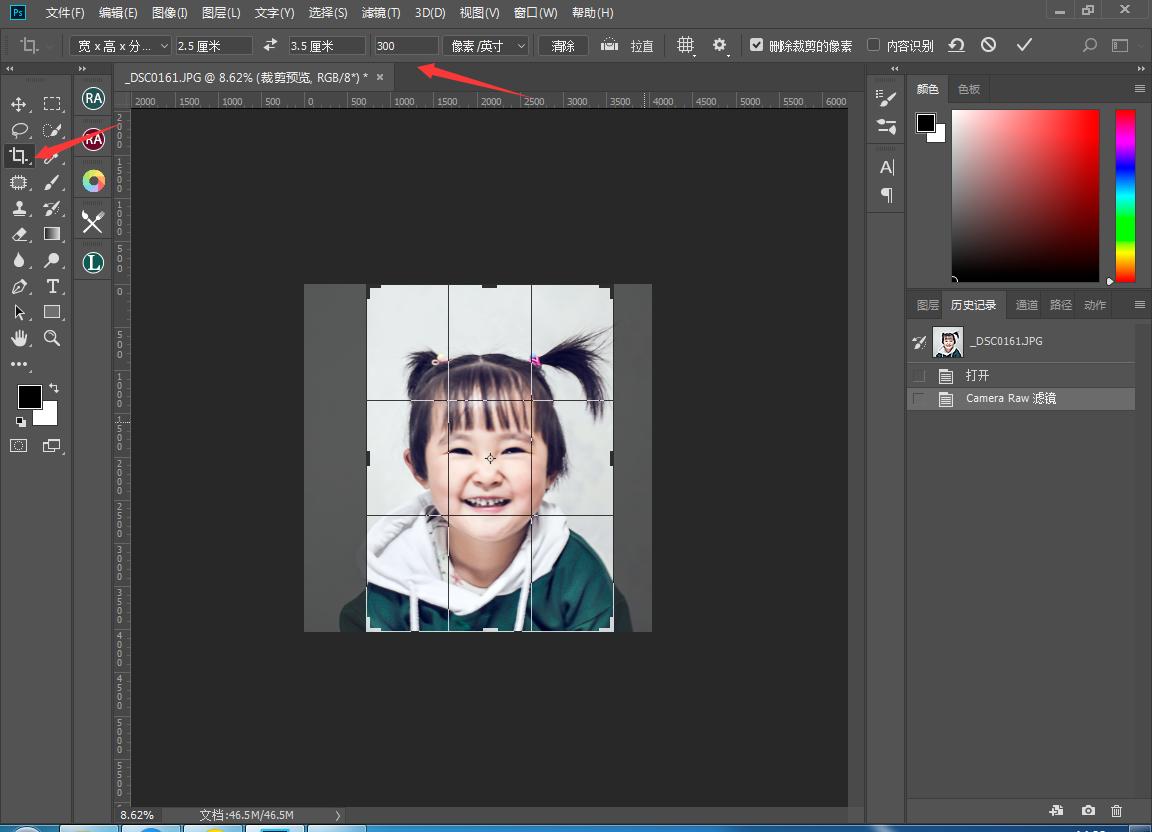The image size is (1152, 832).
Task: Swap width and height crop values
Action: pyautogui.click(x=270, y=45)
